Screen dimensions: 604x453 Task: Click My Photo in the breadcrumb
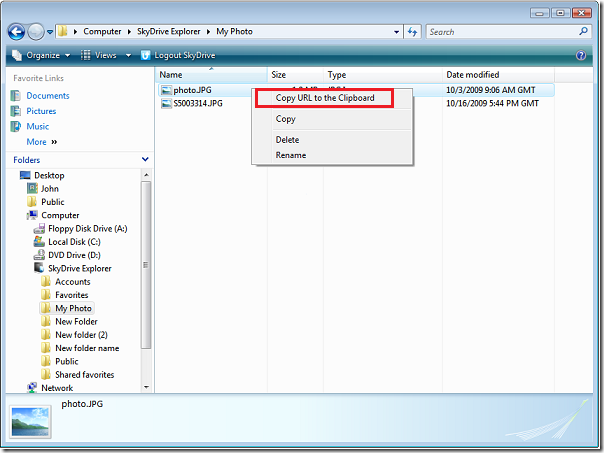point(234,32)
